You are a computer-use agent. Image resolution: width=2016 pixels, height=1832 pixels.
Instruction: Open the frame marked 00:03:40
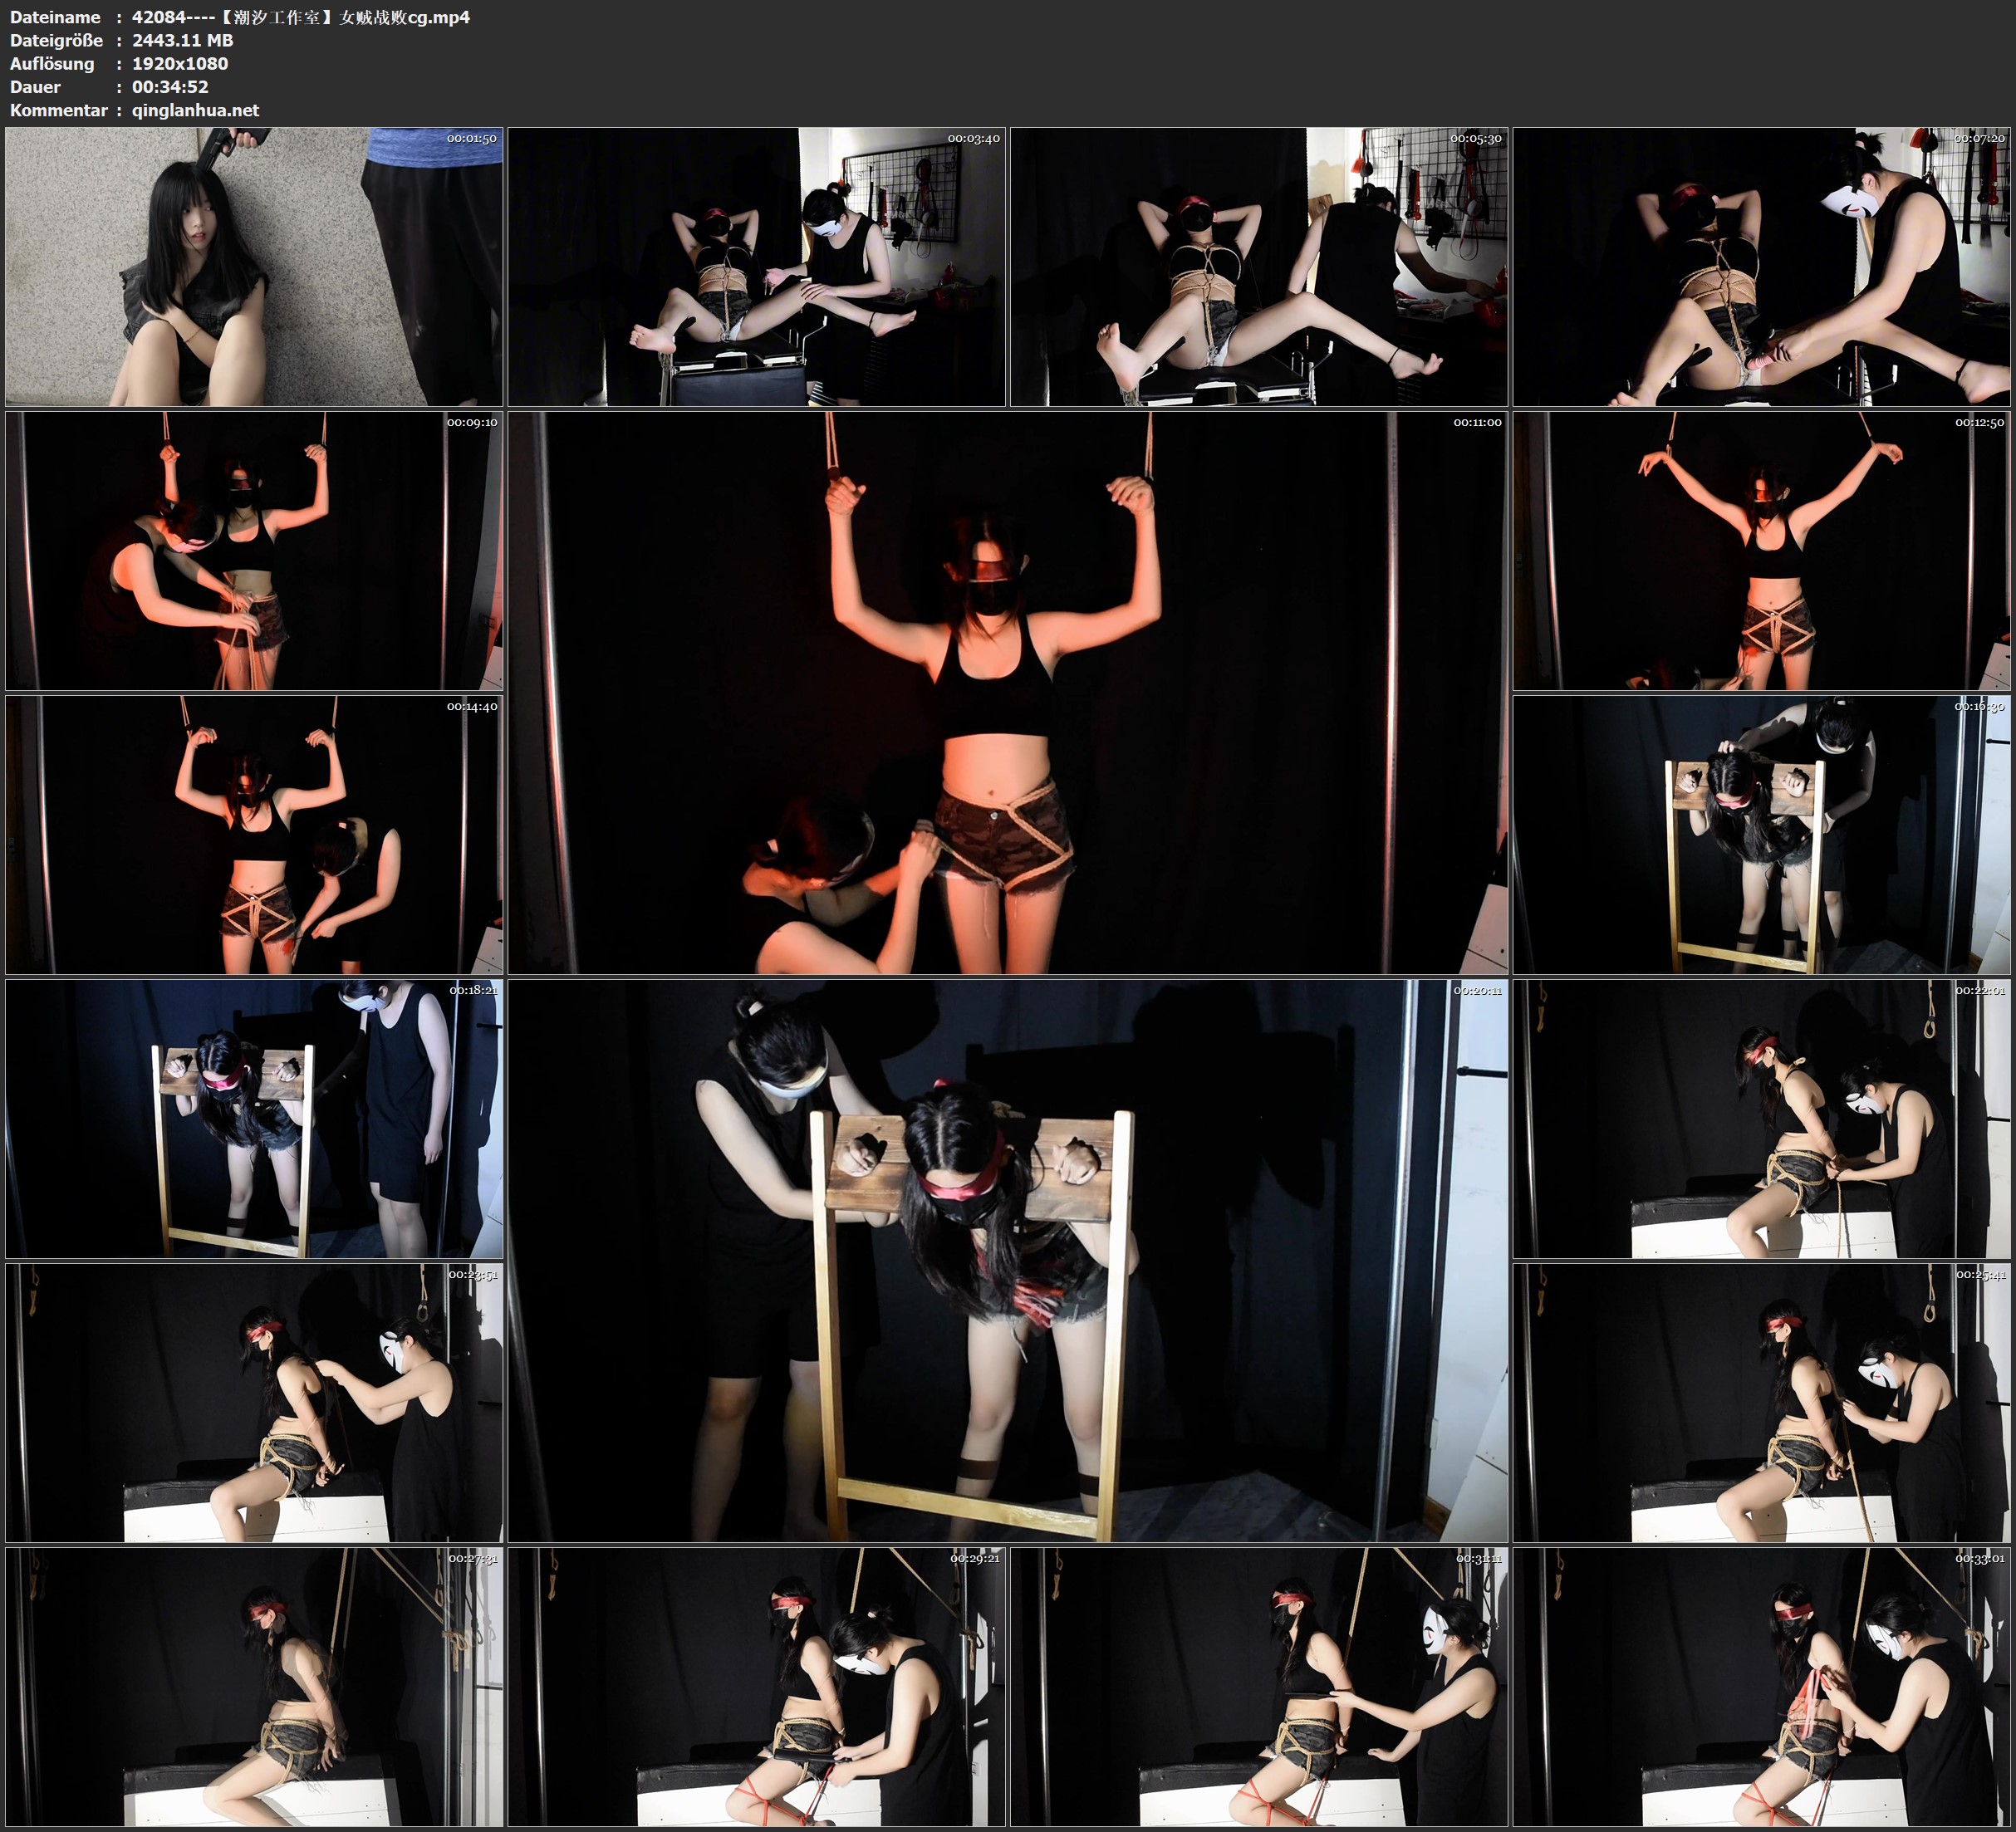[x=756, y=266]
